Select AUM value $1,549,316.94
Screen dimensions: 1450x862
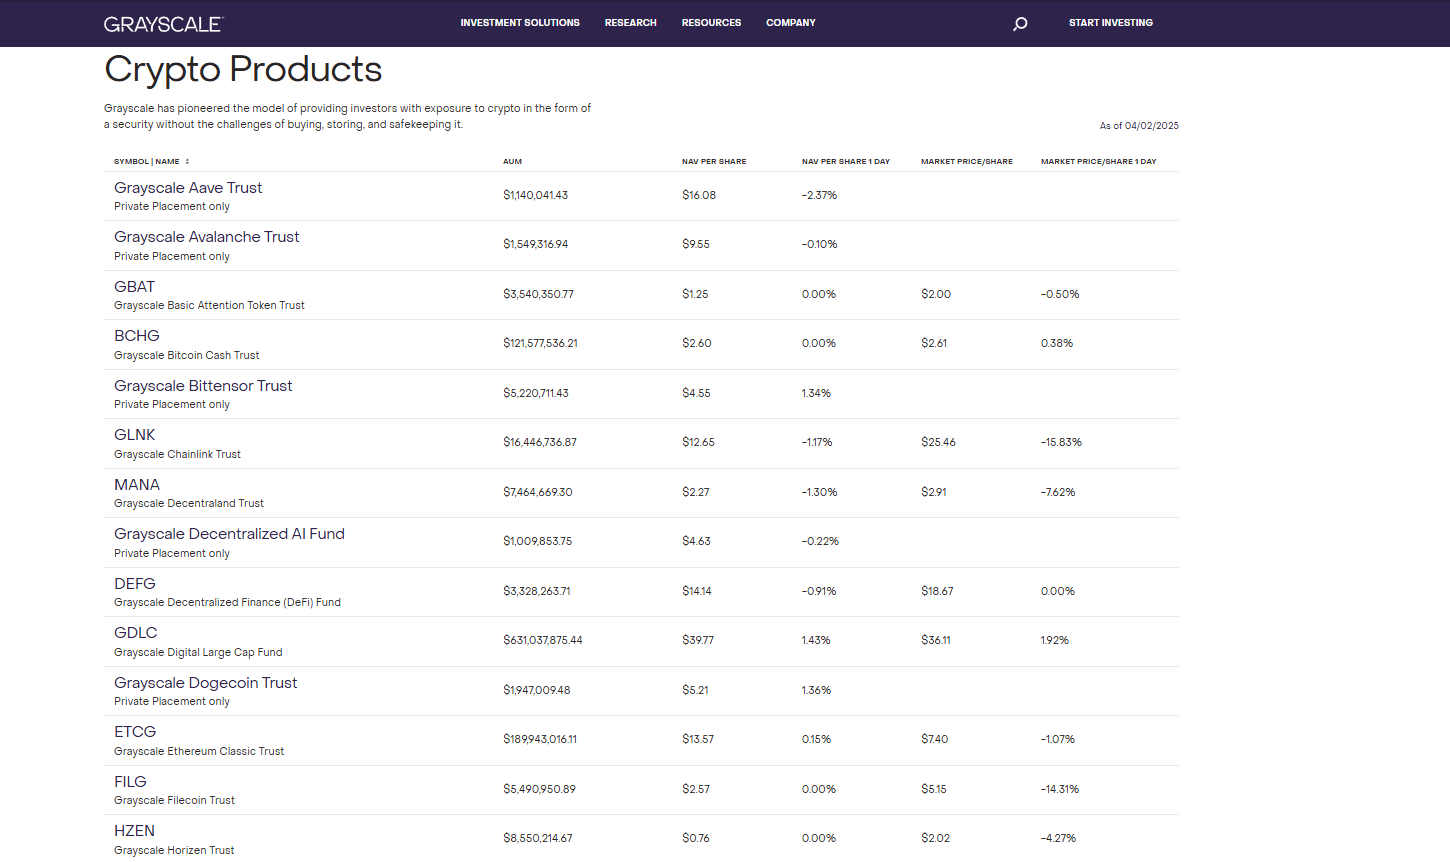[535, 244]
